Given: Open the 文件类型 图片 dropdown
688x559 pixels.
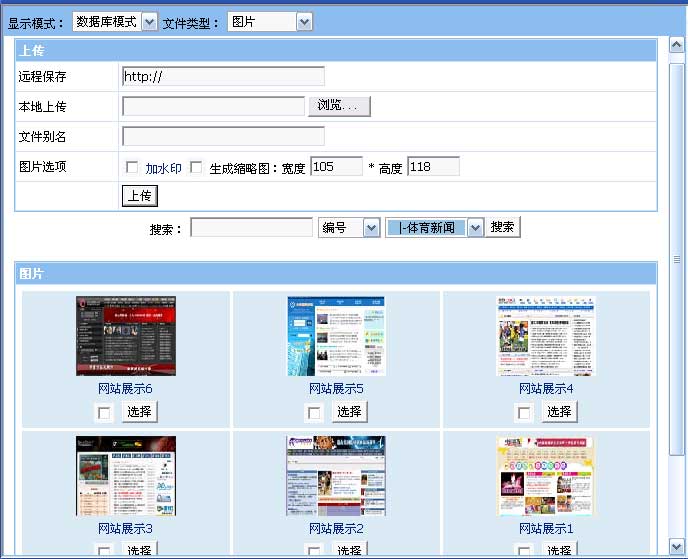Looking at the screenshot, I should pos(270,22).
